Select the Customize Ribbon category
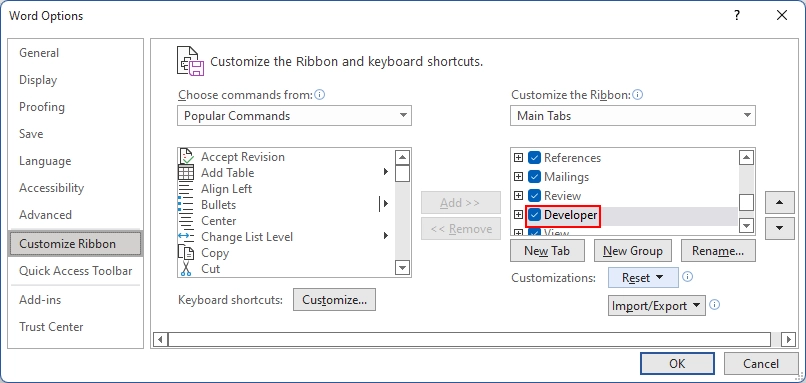This screenshot has width=806, height=383. pos(75,244)
